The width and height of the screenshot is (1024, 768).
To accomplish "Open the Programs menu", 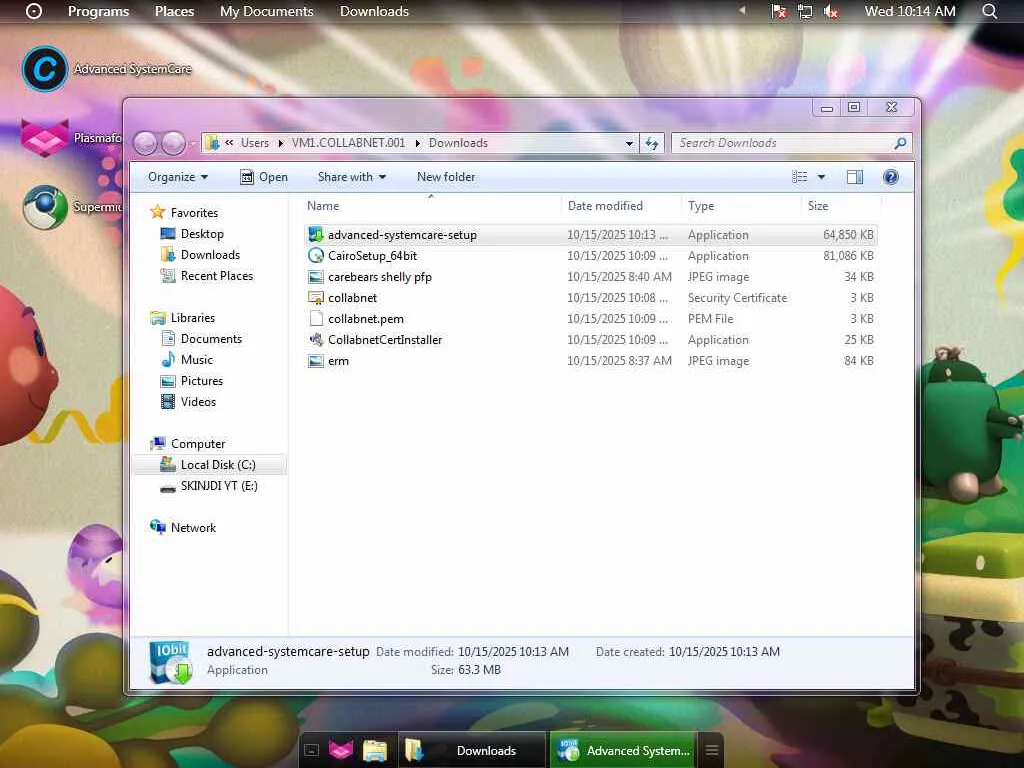I will tap(99, 11).
